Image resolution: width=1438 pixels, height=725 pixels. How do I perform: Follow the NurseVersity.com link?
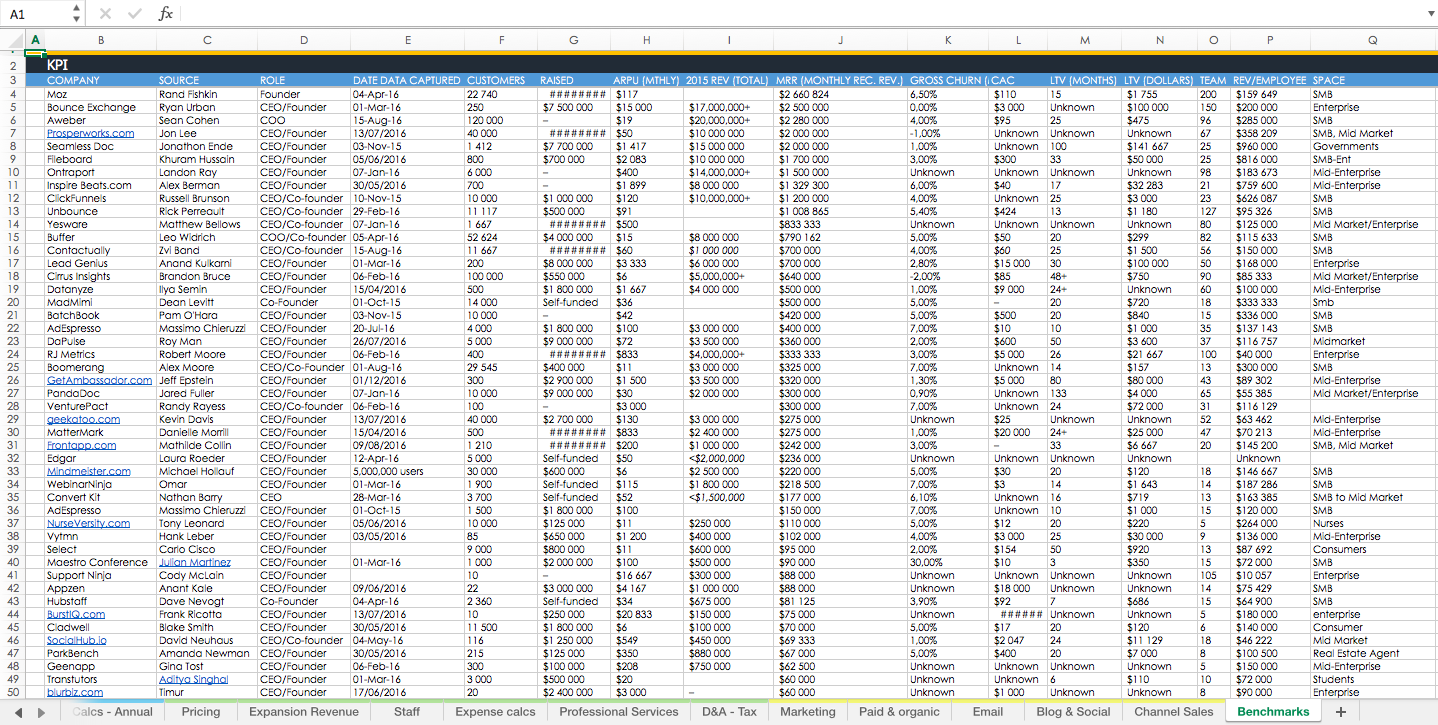coord(88,523)
